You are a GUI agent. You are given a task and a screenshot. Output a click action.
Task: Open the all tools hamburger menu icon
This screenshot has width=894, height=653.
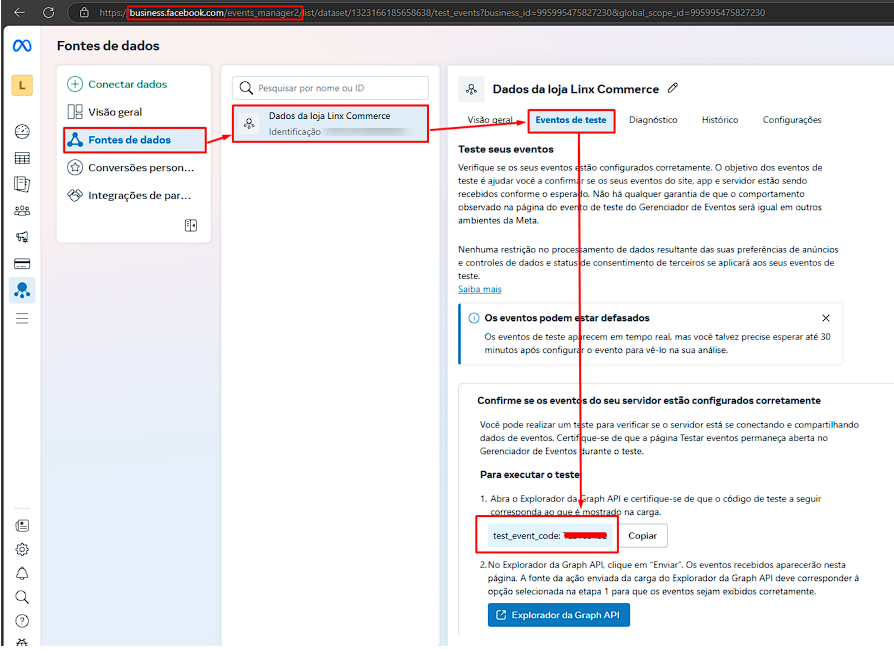tap(22, 318)
